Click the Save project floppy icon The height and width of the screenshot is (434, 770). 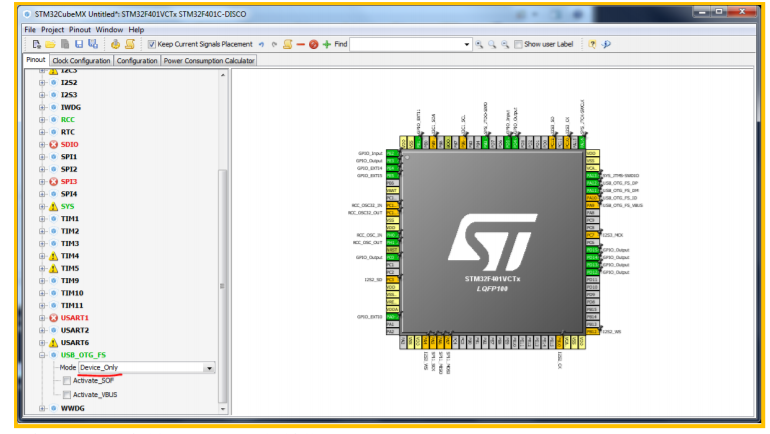click(79, 44)
